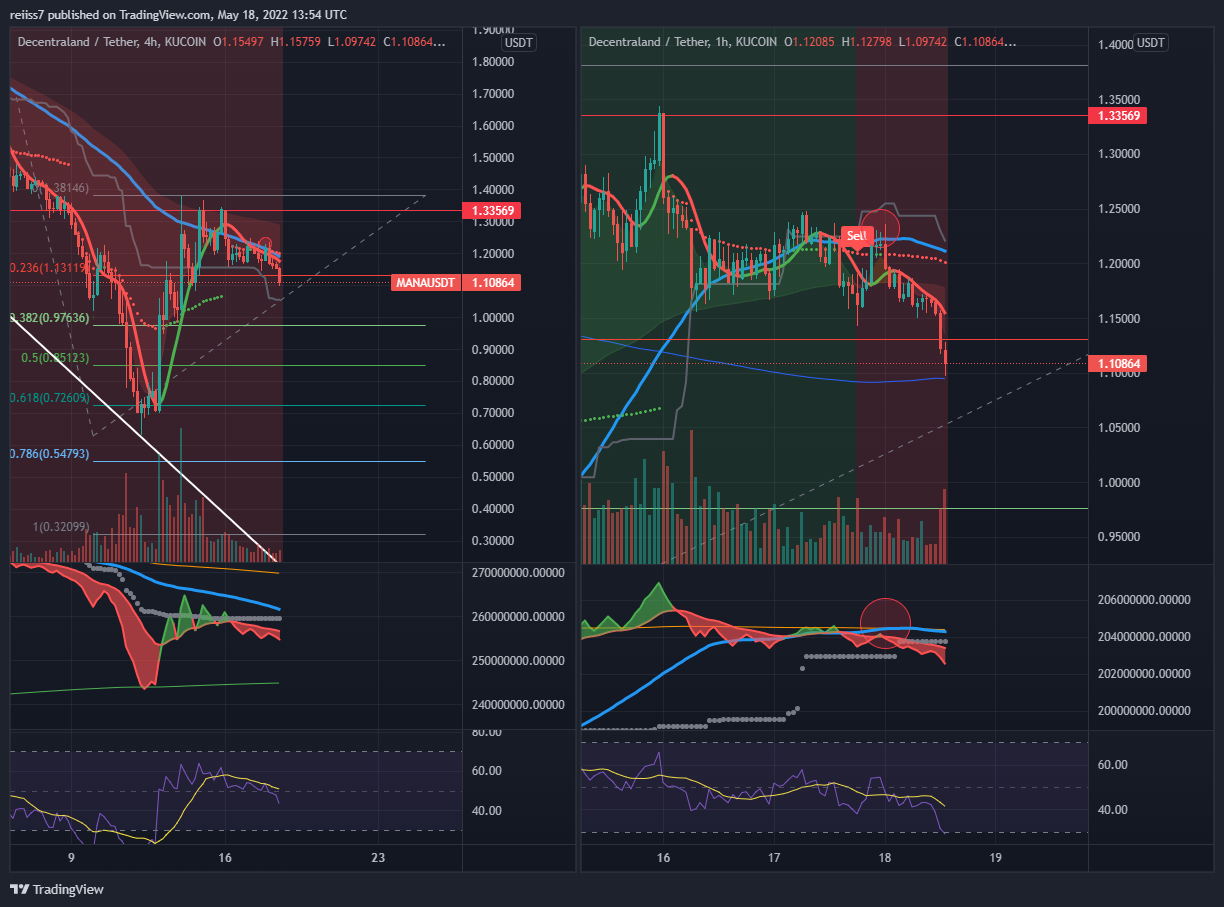Select the 0.786(0.54793) Fibonacci level label

point(50,454)
